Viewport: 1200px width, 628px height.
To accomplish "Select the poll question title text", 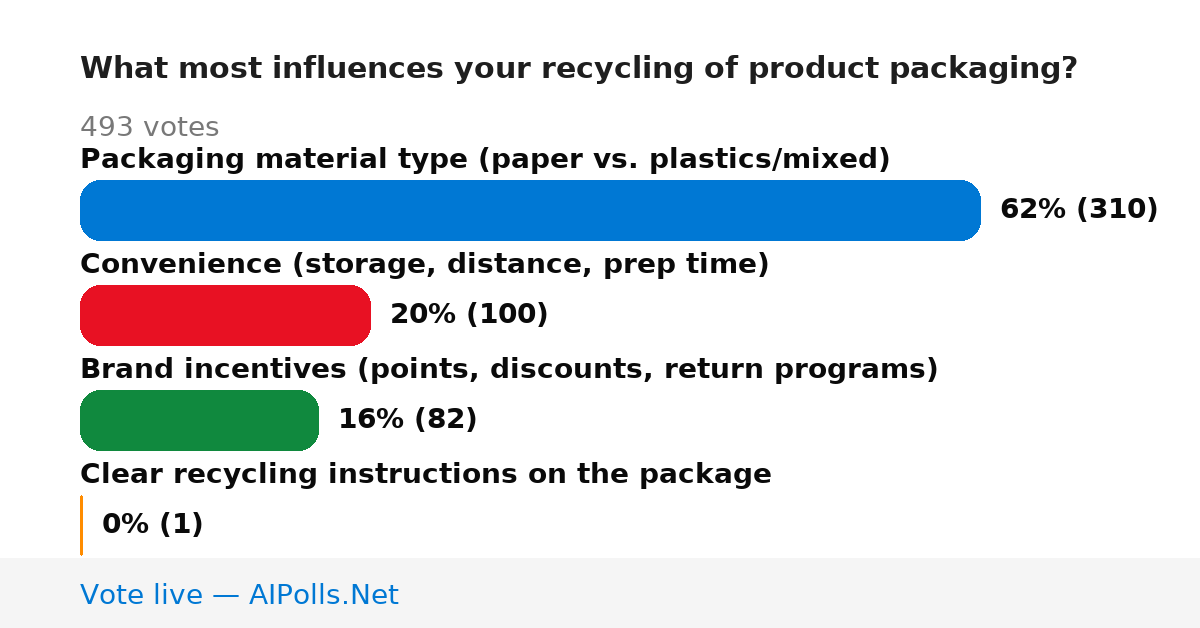I will pos(579,69).
